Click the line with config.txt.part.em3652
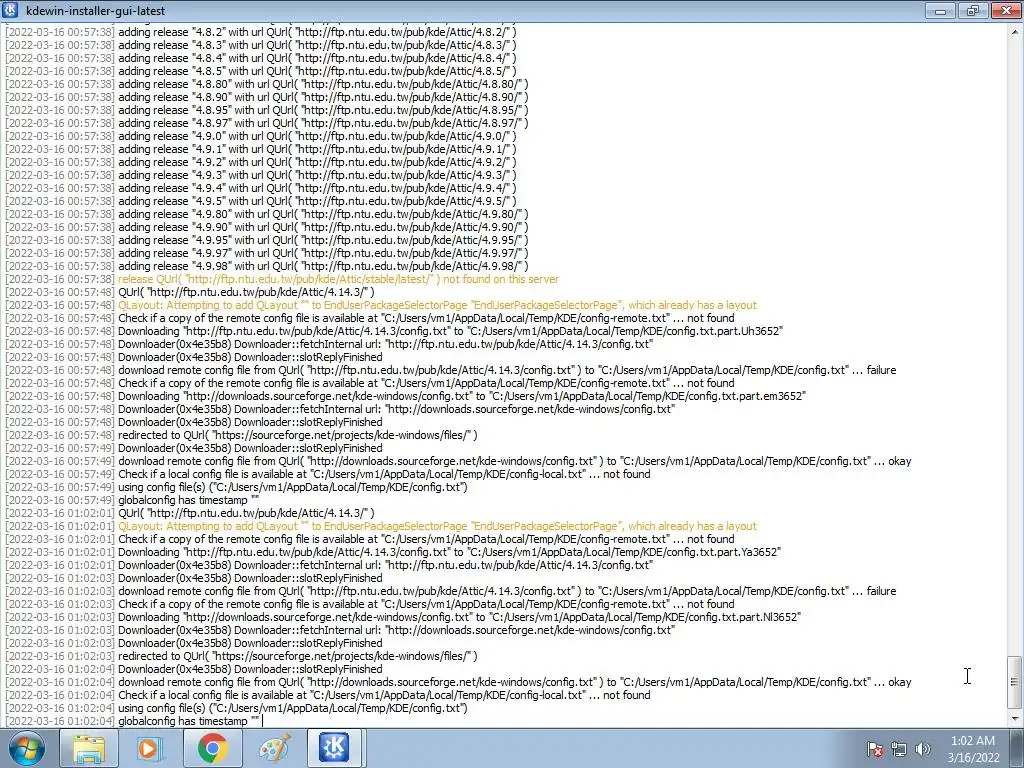This screenshot has height=768, width=1024. (406, 396)
